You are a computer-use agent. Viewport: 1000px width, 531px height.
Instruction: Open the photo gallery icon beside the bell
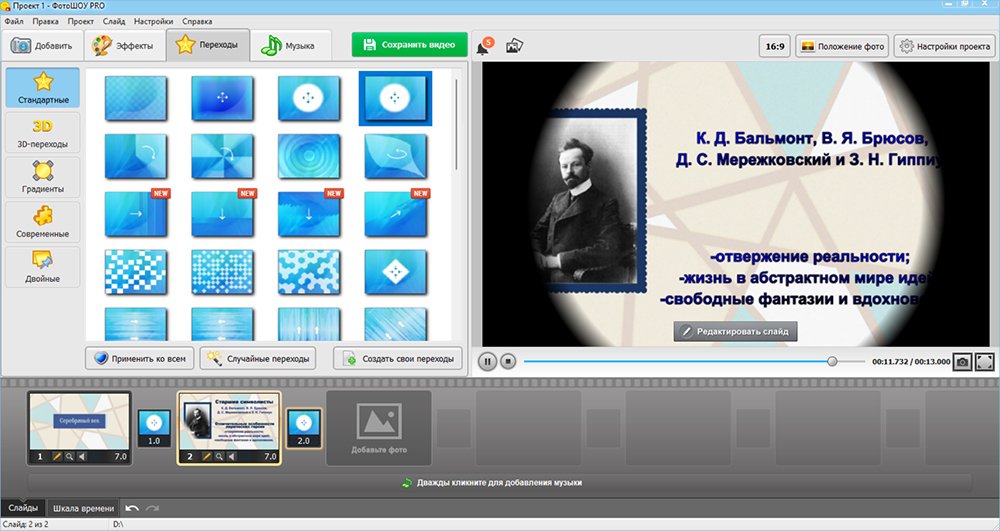(x=514, y=46)
